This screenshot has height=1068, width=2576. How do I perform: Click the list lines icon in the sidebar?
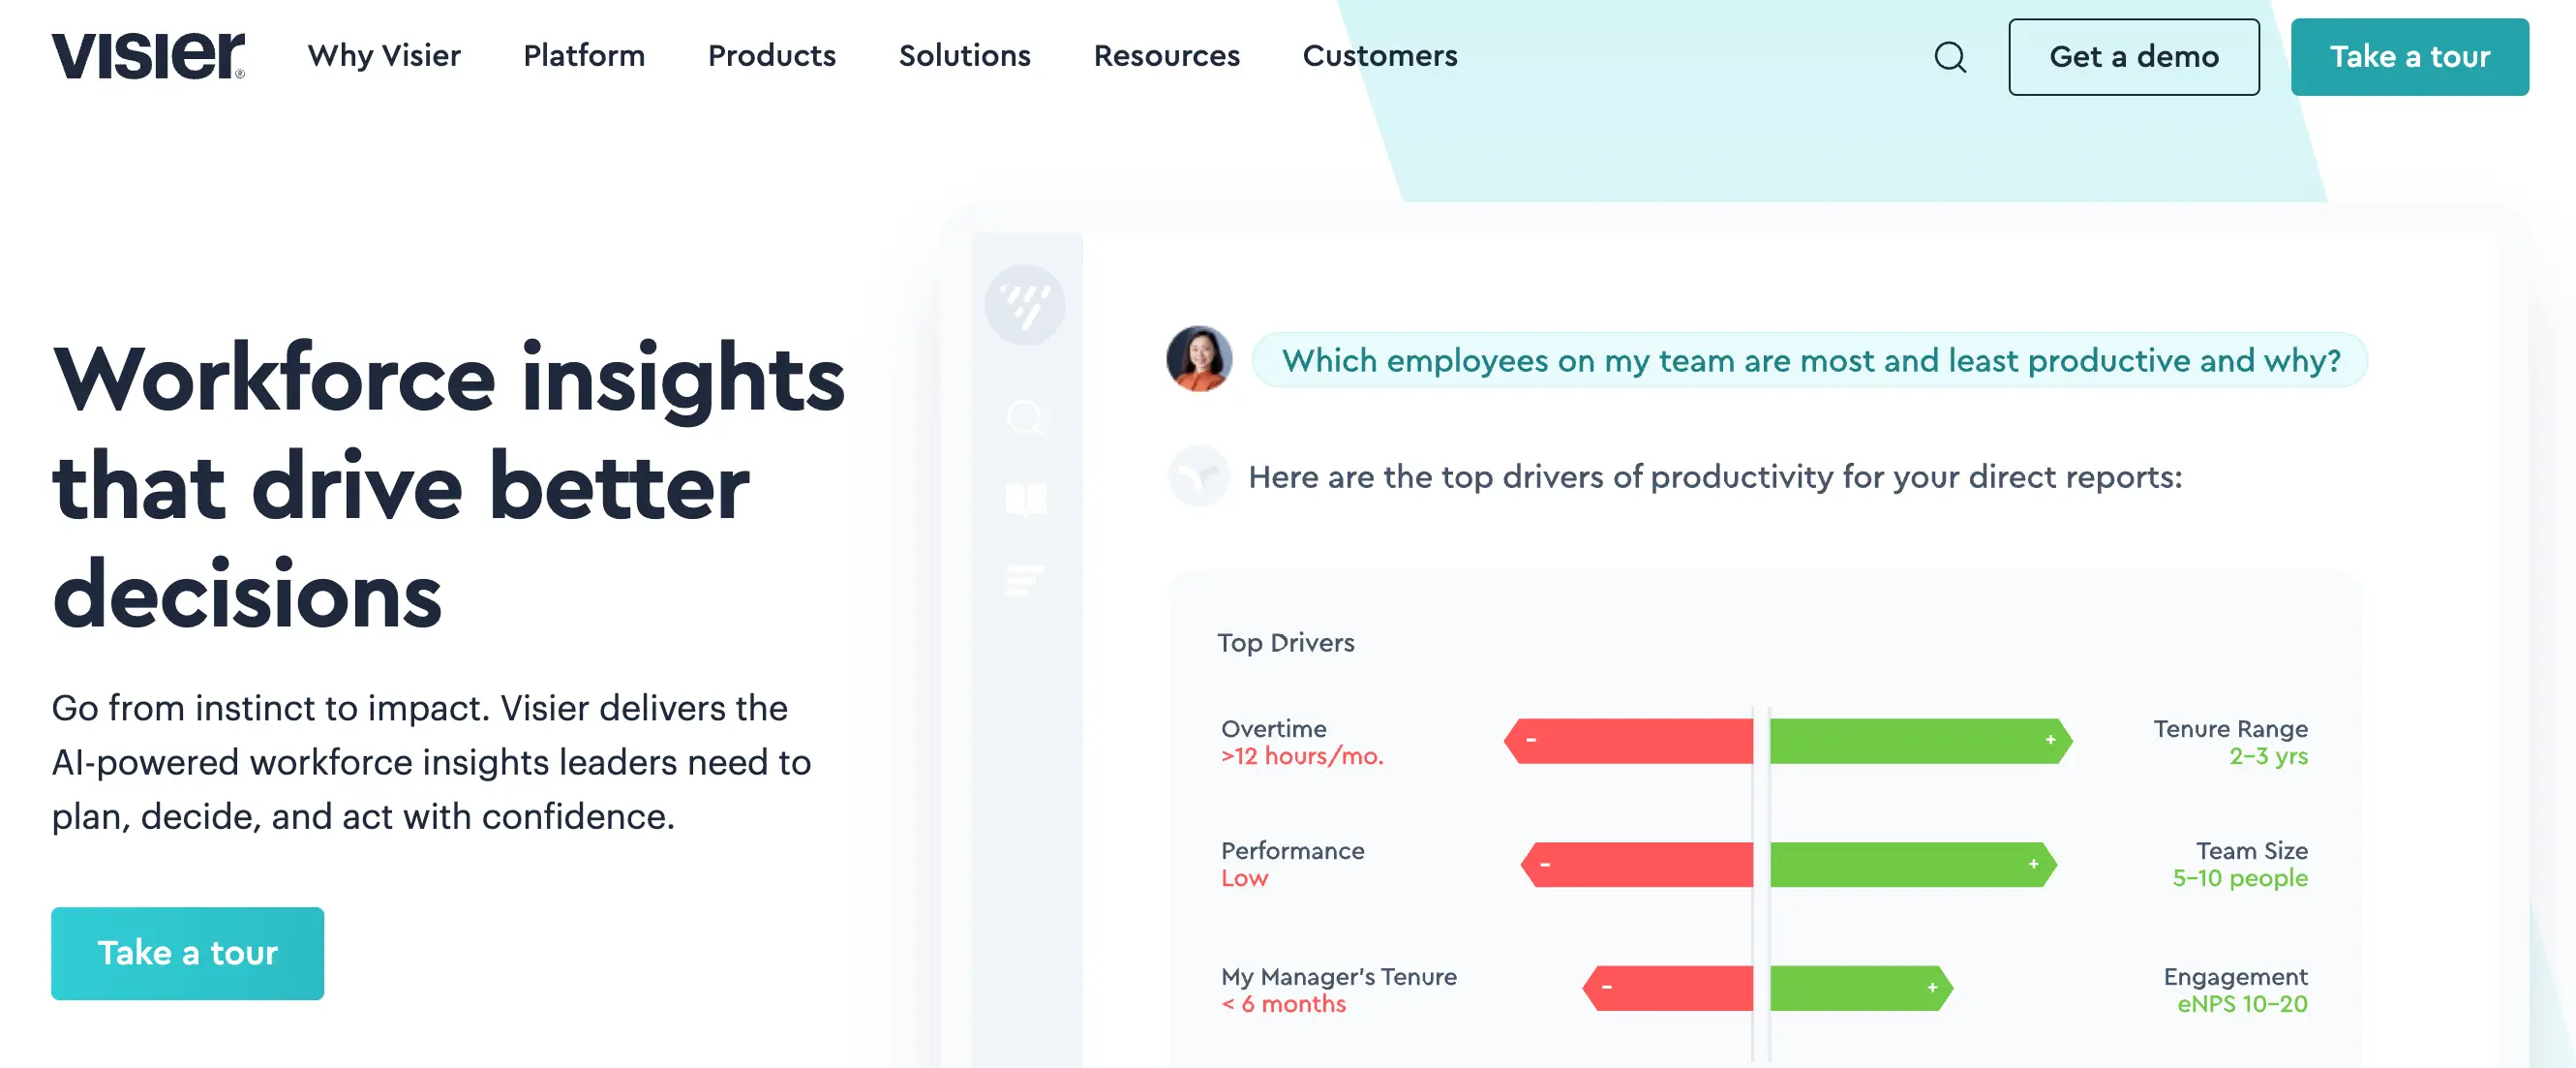(1024, 579)
